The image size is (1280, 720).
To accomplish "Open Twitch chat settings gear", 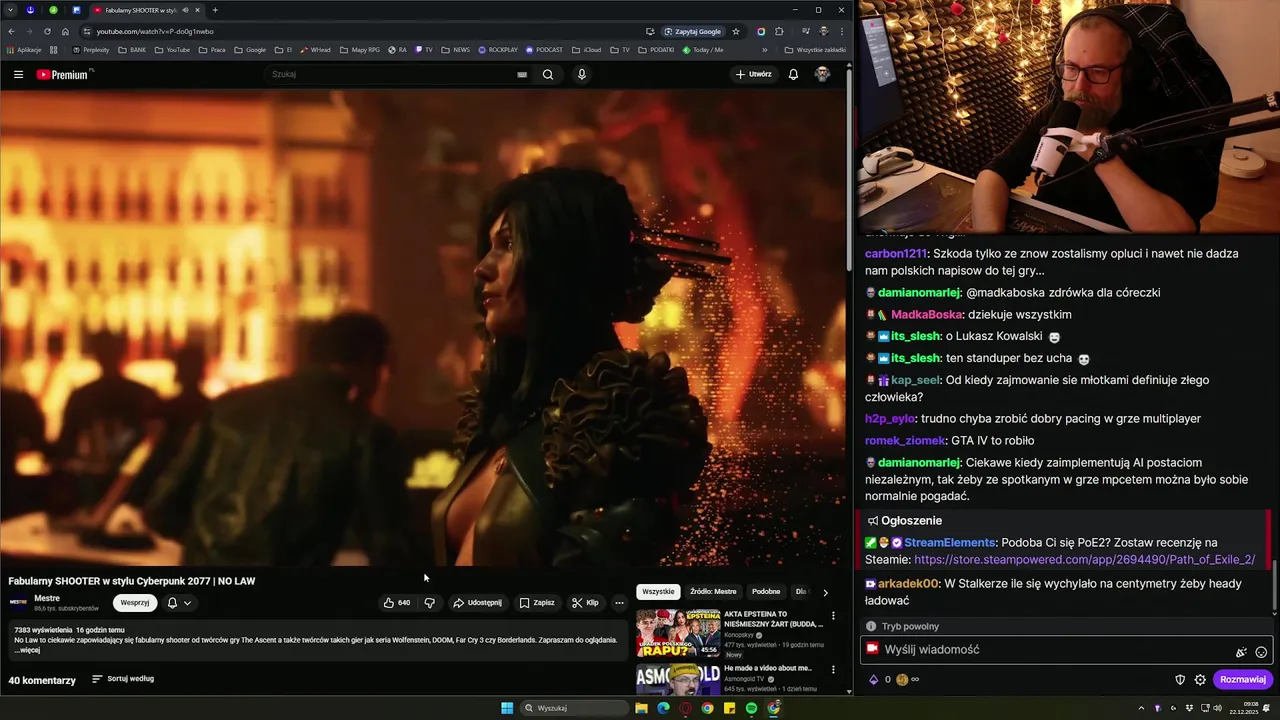I will coord(1200,680).
